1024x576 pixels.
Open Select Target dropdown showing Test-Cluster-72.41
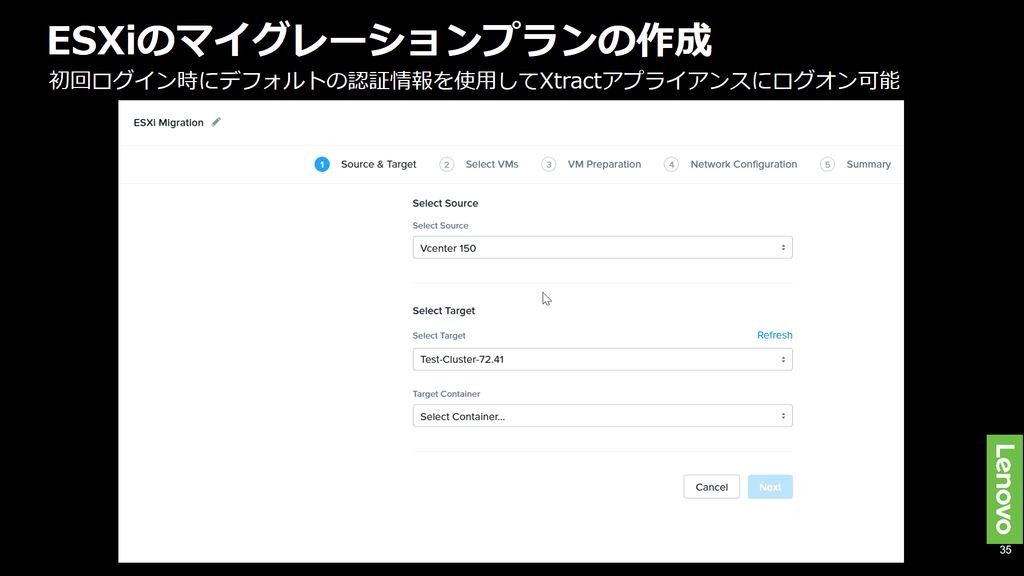point(602,359)
